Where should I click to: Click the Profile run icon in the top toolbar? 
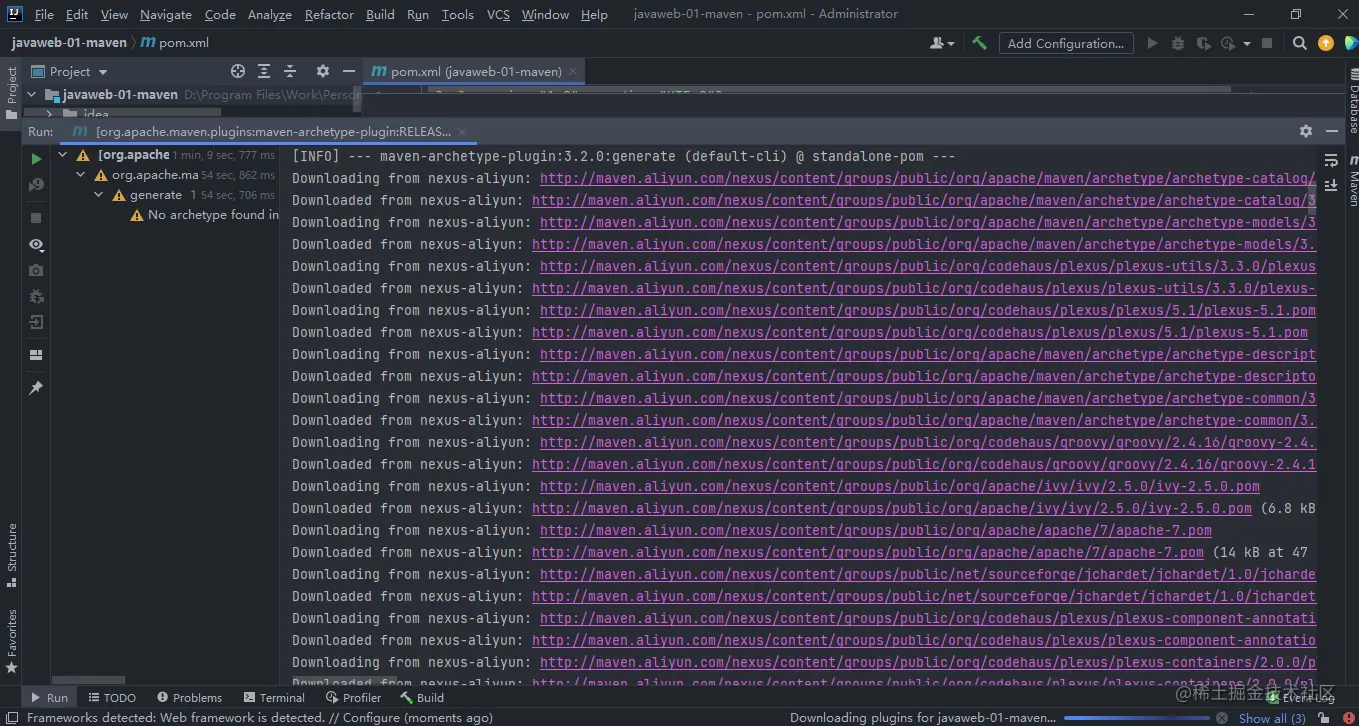point(1229,43)
